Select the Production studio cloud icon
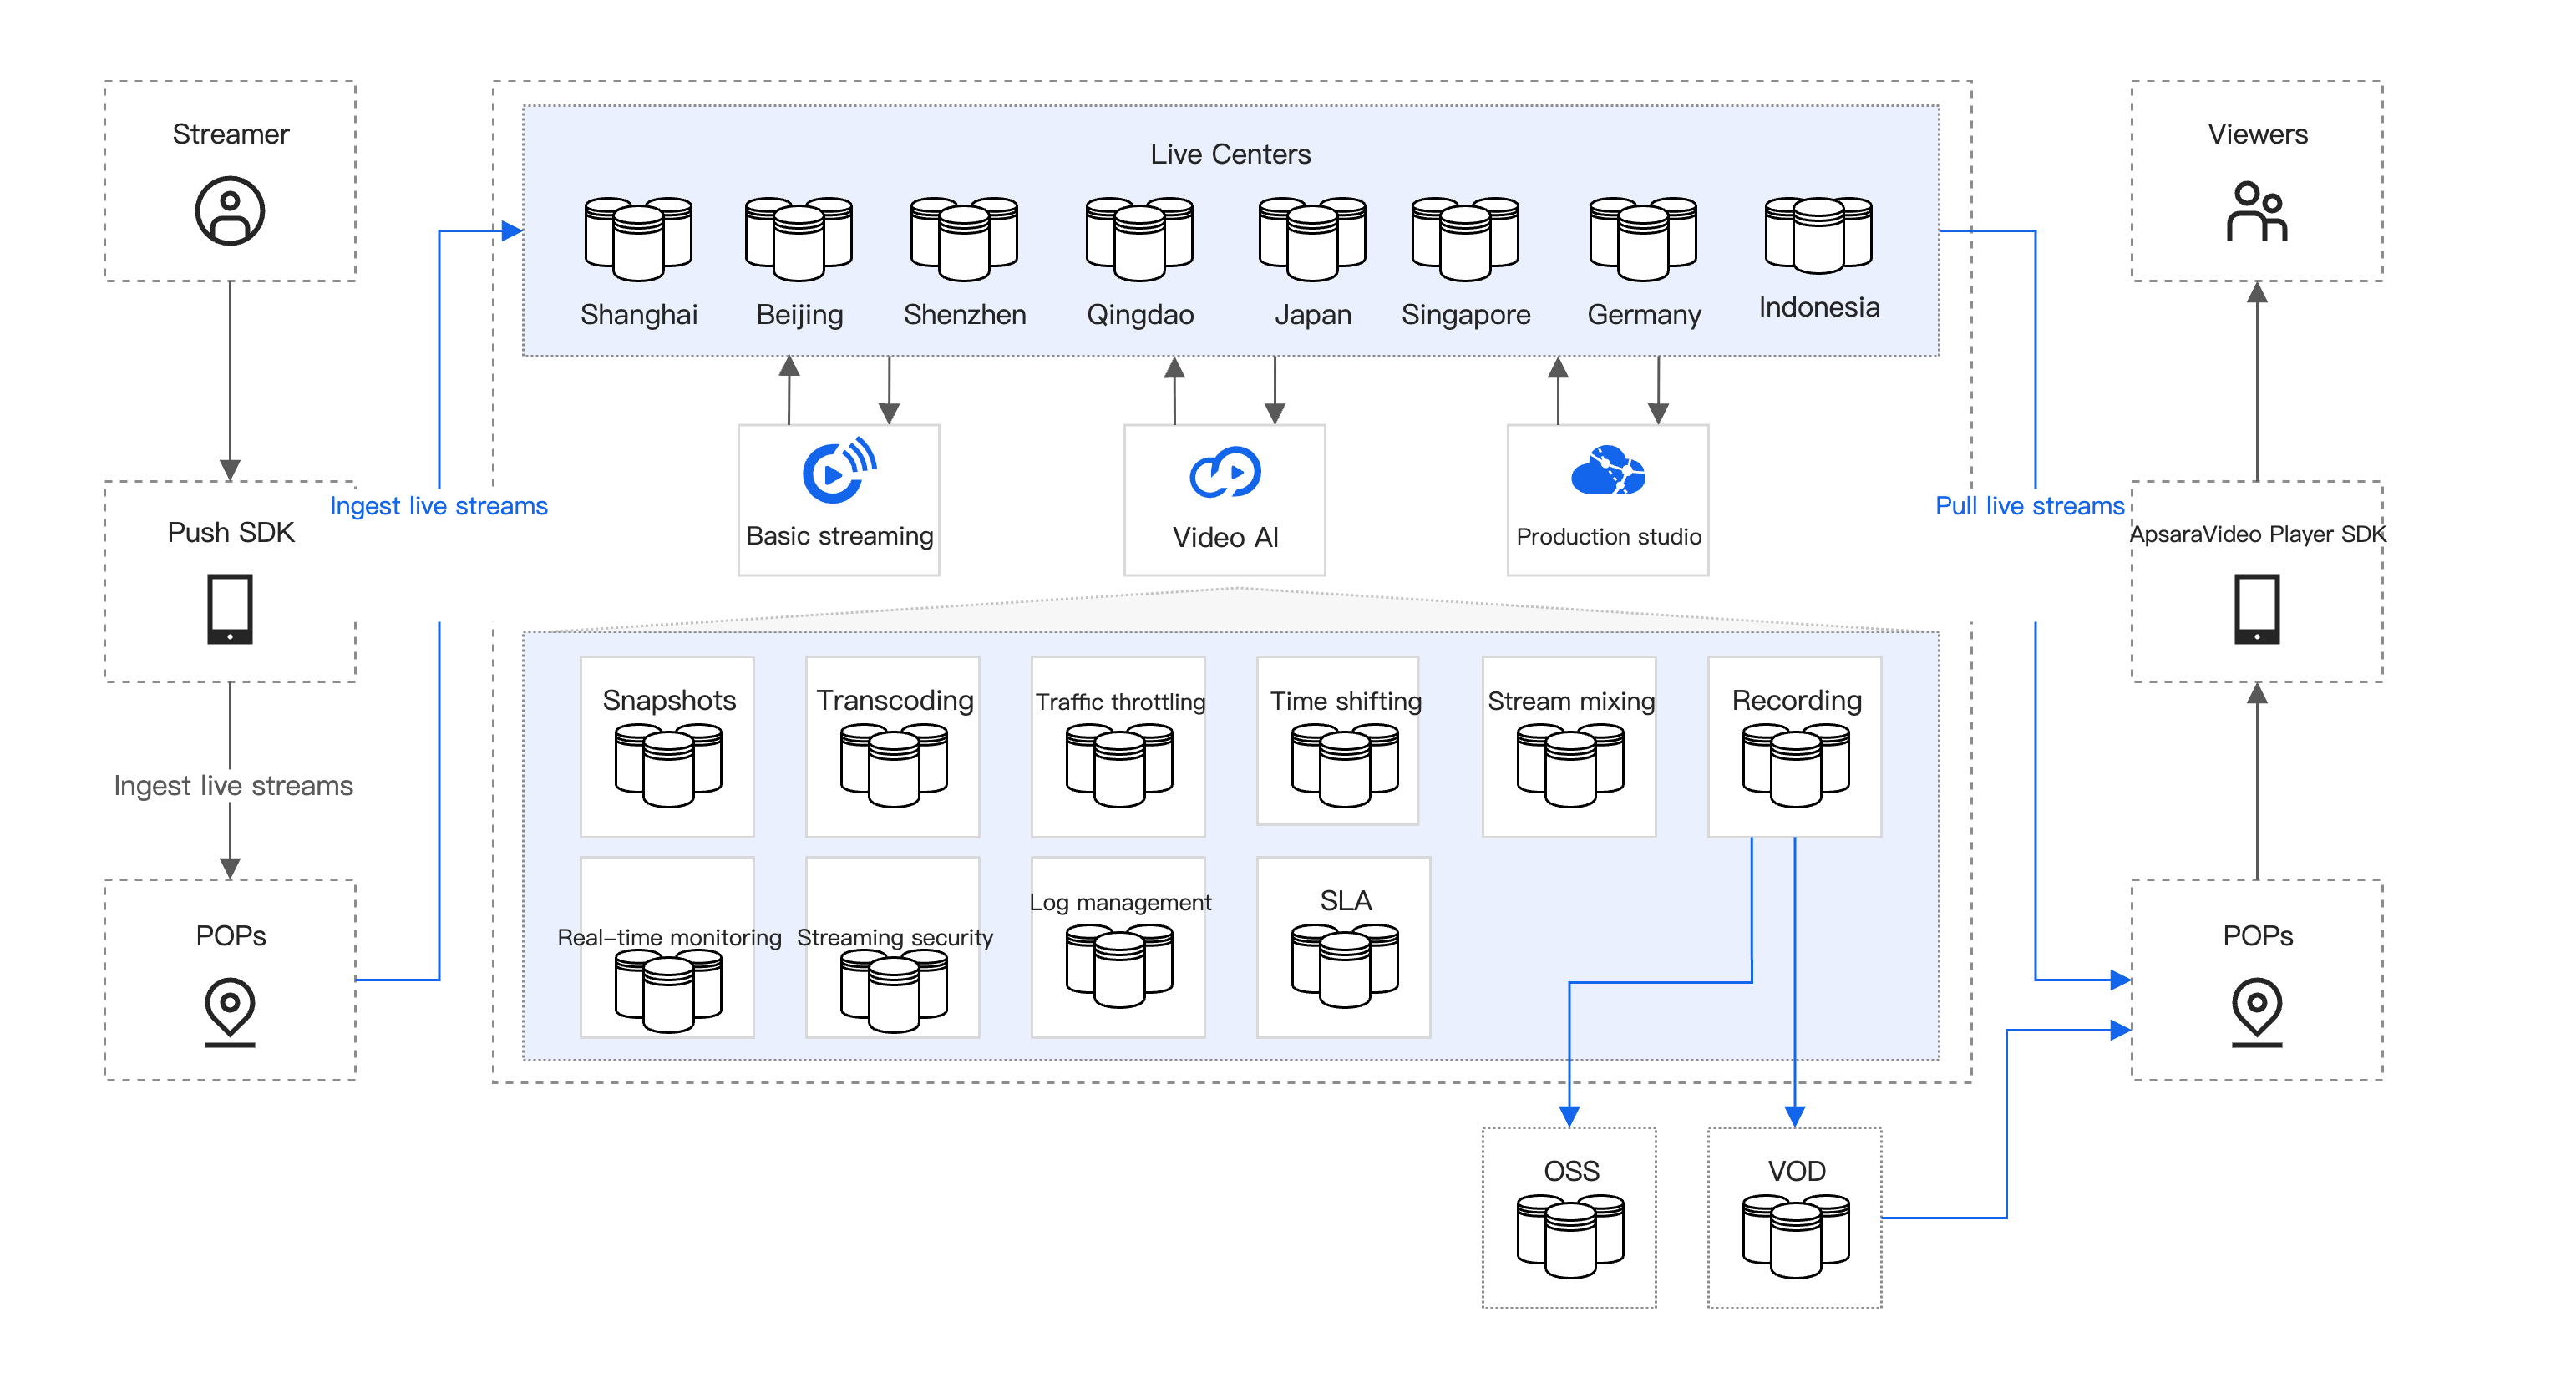This screenshot has height=1393, width=2576. 1607,471
